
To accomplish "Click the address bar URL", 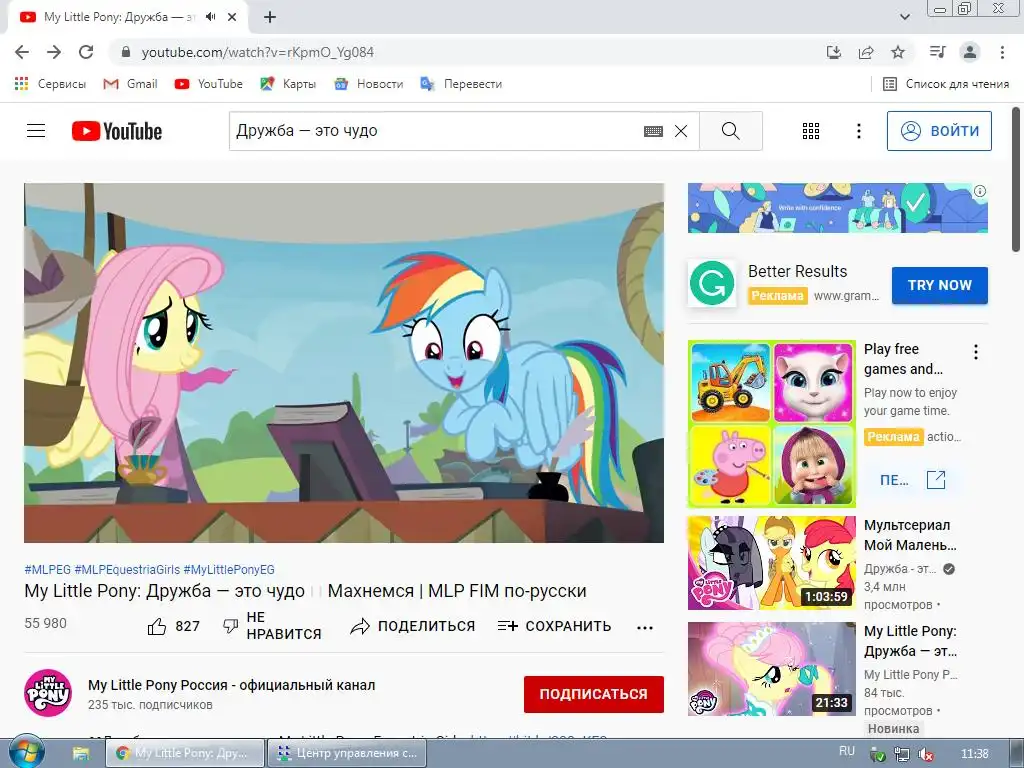I will [258, 52].
